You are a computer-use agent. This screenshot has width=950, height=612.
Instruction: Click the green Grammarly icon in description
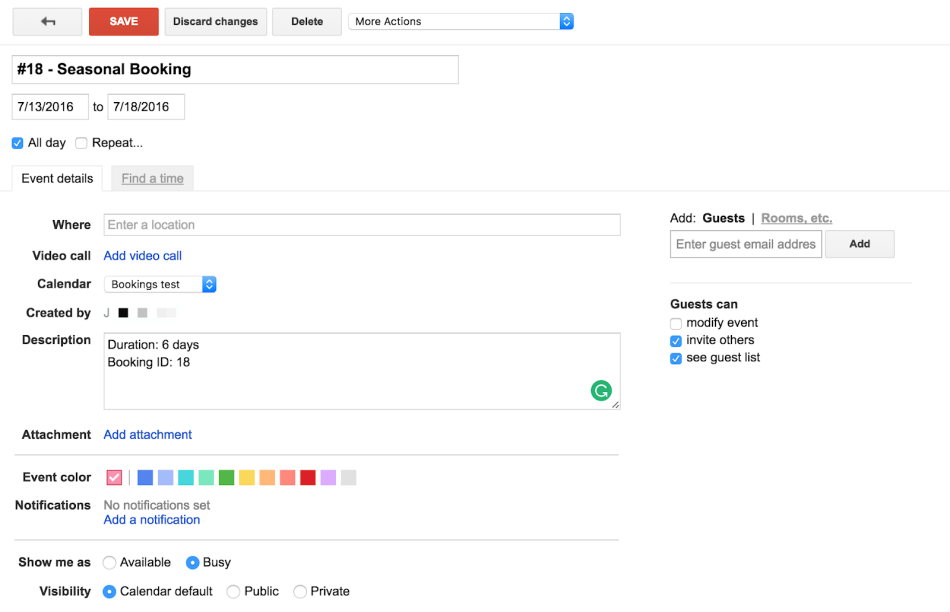[x=601, y=391]
